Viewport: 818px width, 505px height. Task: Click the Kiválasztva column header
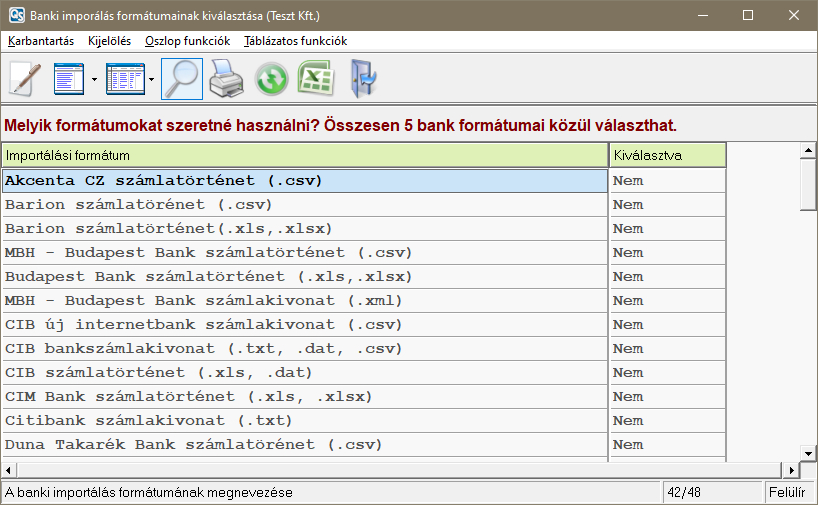coord(667,155)
